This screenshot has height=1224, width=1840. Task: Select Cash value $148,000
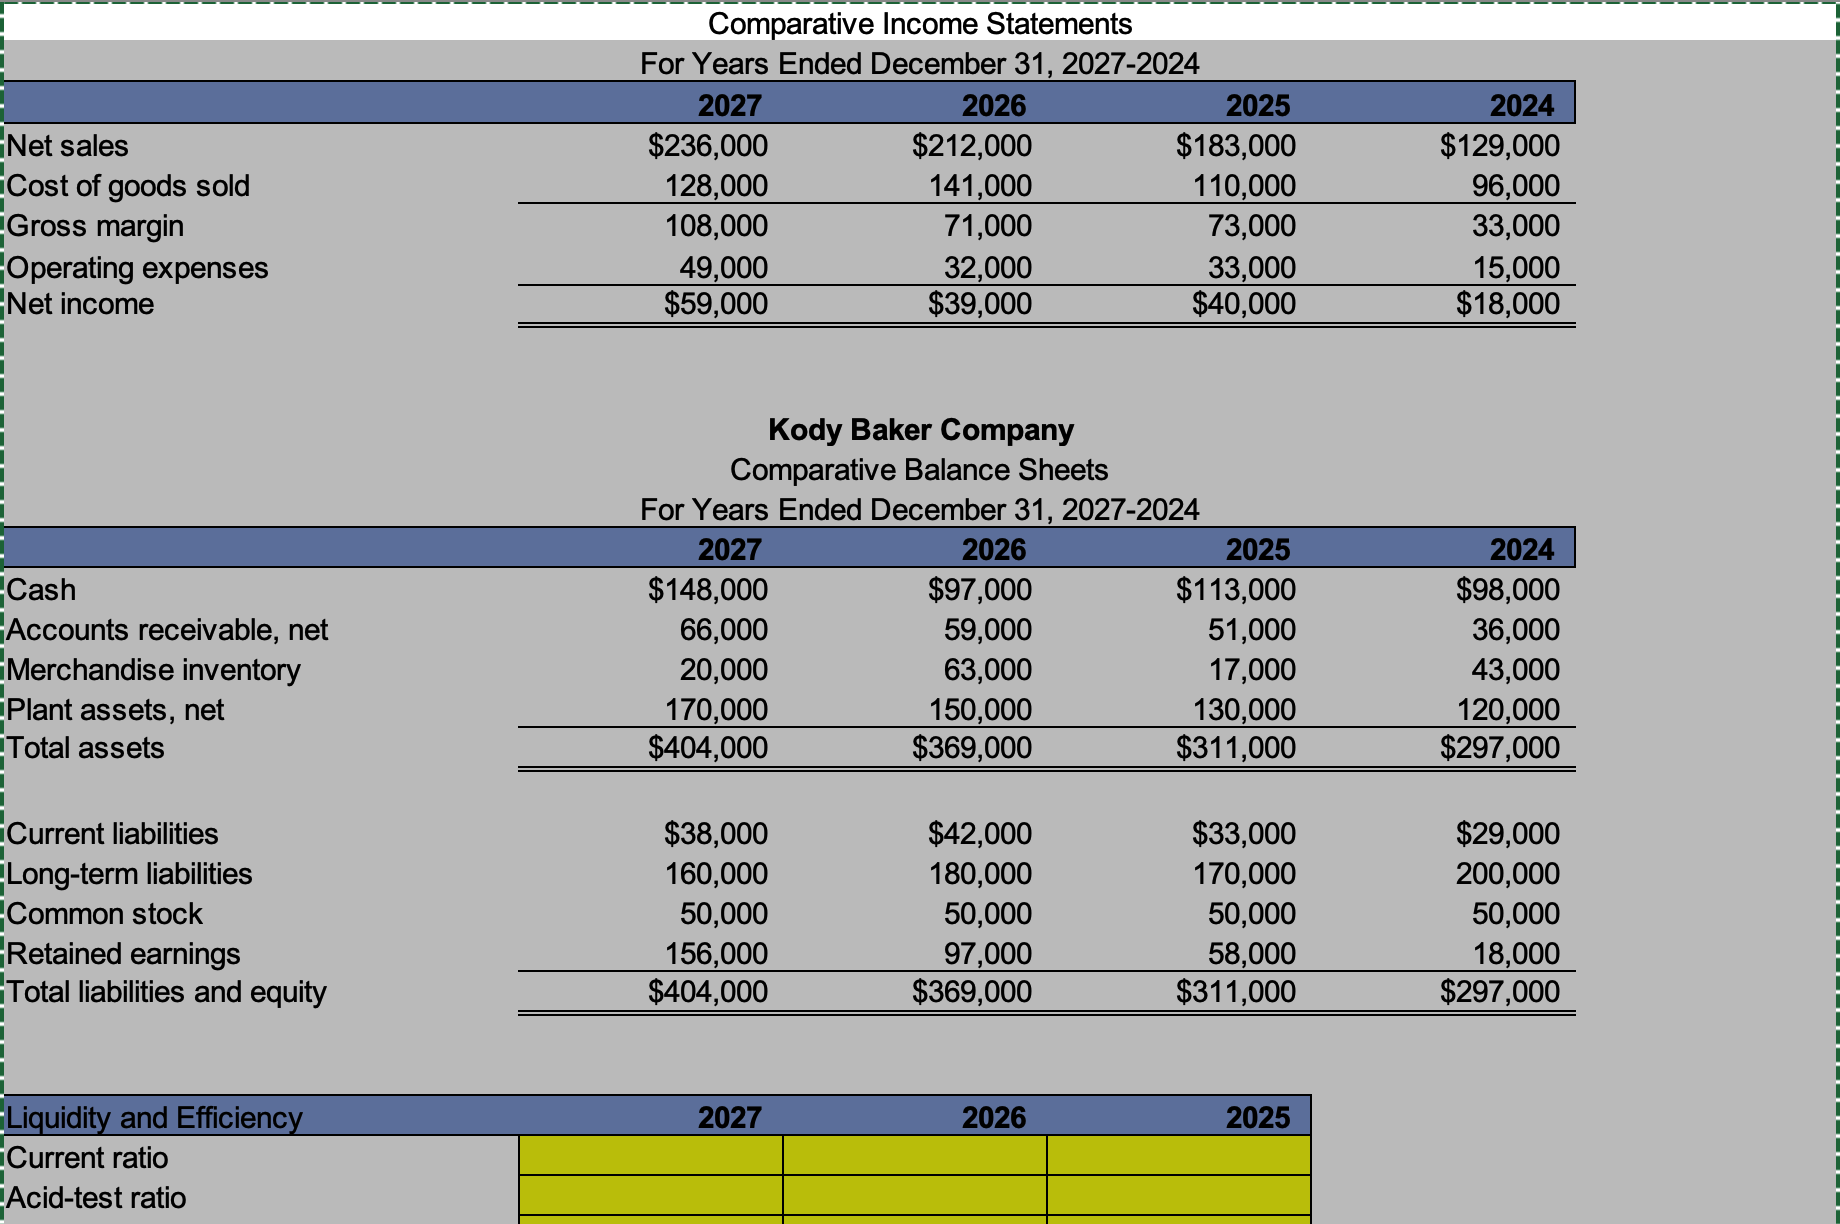tap(708, 590)
